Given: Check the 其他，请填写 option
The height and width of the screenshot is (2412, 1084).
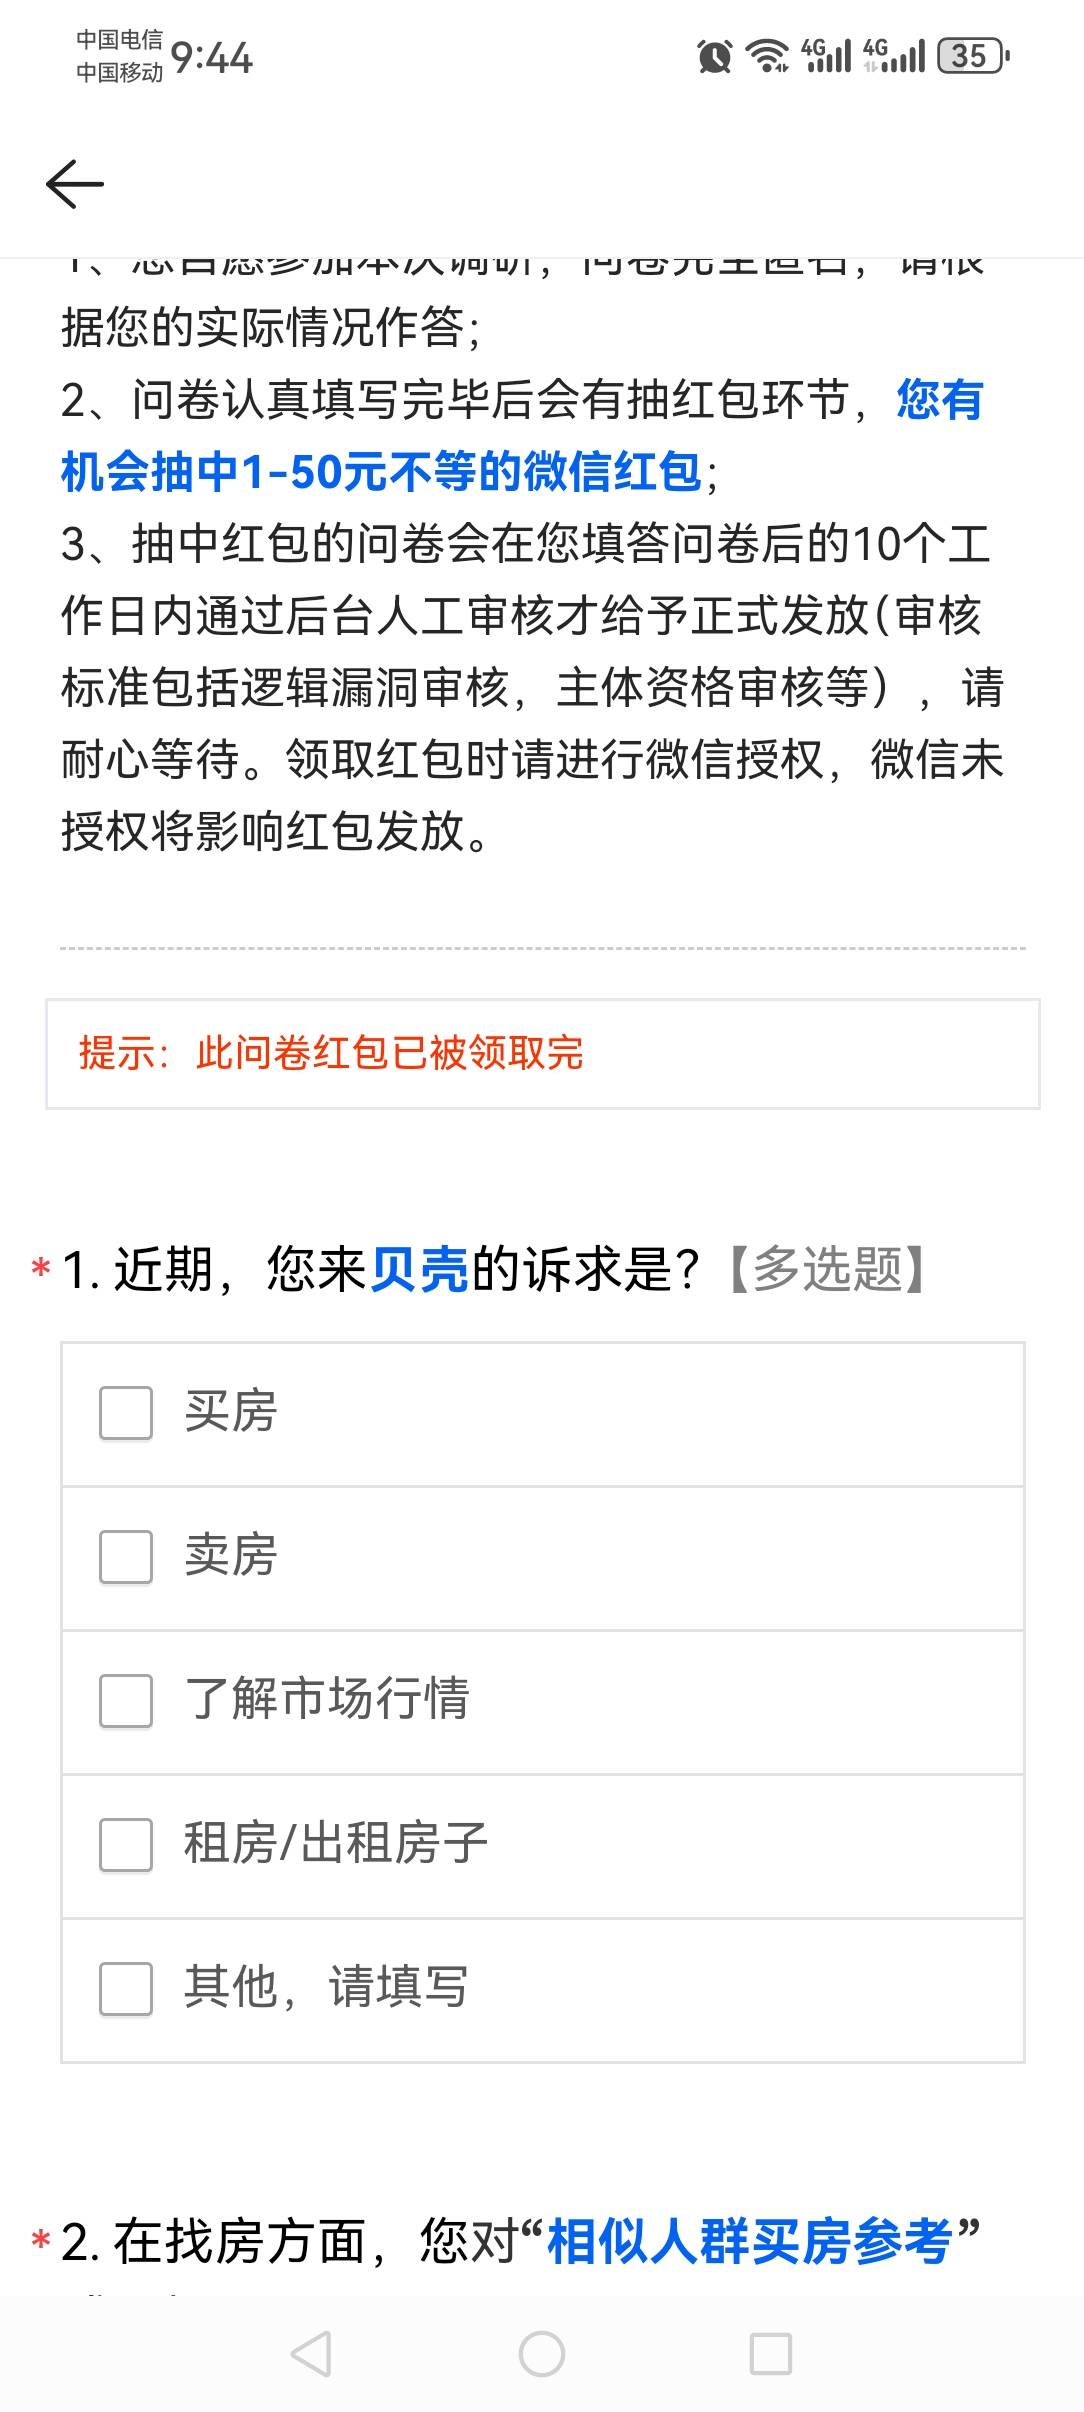Looking at the screenshot, I should click(126, 1989).
